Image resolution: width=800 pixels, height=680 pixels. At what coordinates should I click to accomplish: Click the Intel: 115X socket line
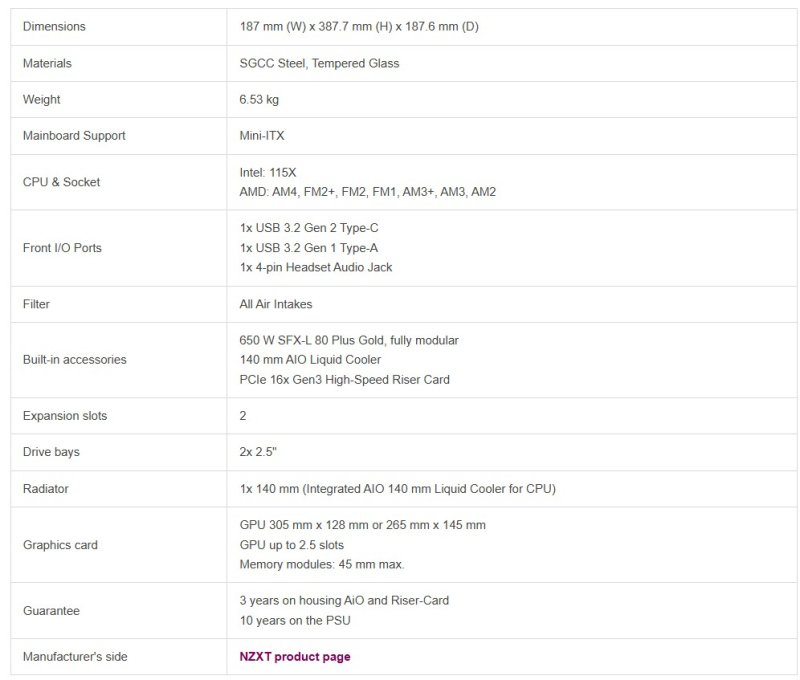point(268,172)
